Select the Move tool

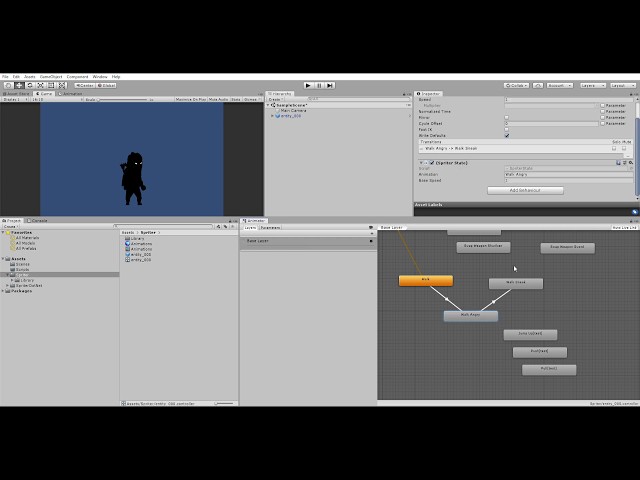19,85
